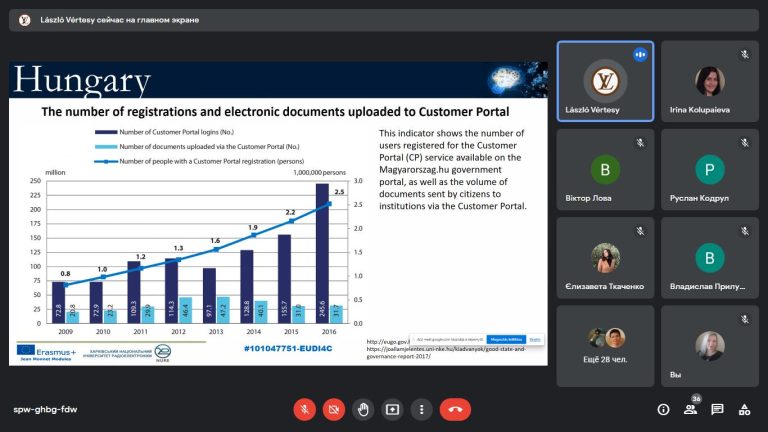Screen dimensions: 768x432
Task: Click muted mic icon on Вы tile
Action: pyautogui.click(x=744, y=319)
